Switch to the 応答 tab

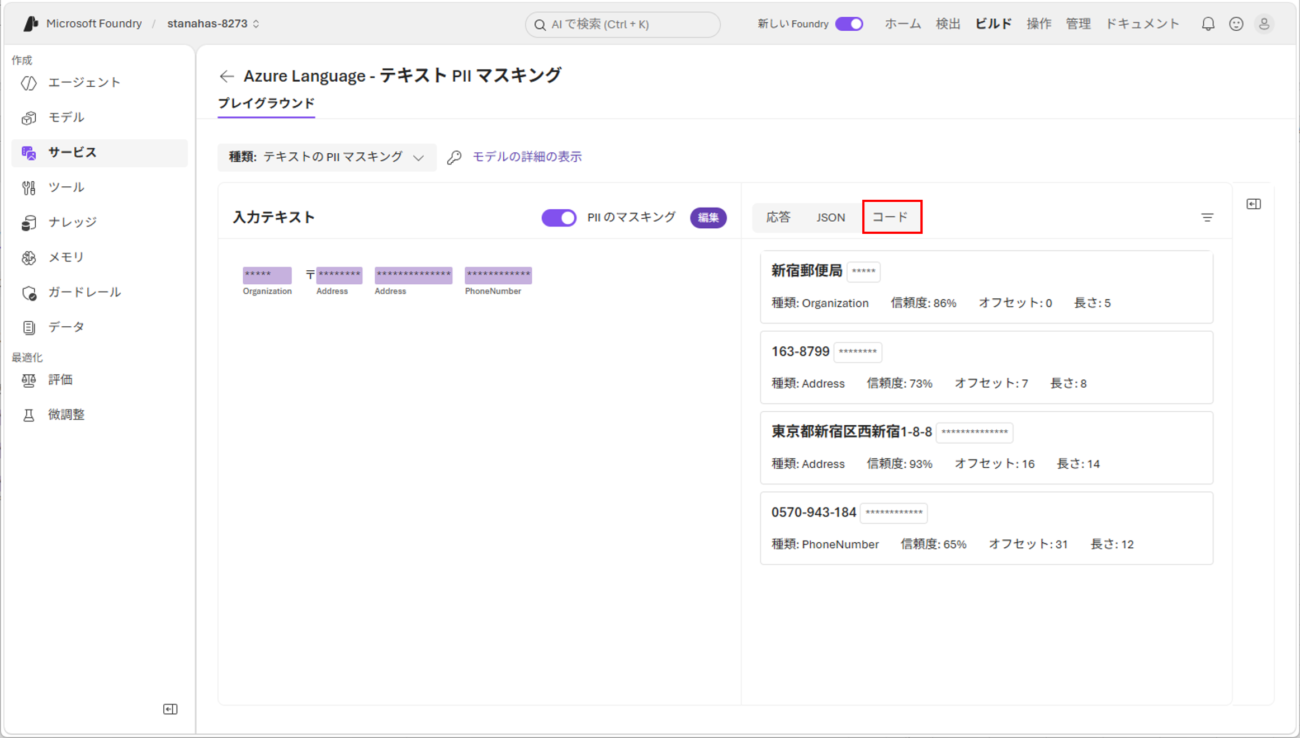click(x=778, y=217)
